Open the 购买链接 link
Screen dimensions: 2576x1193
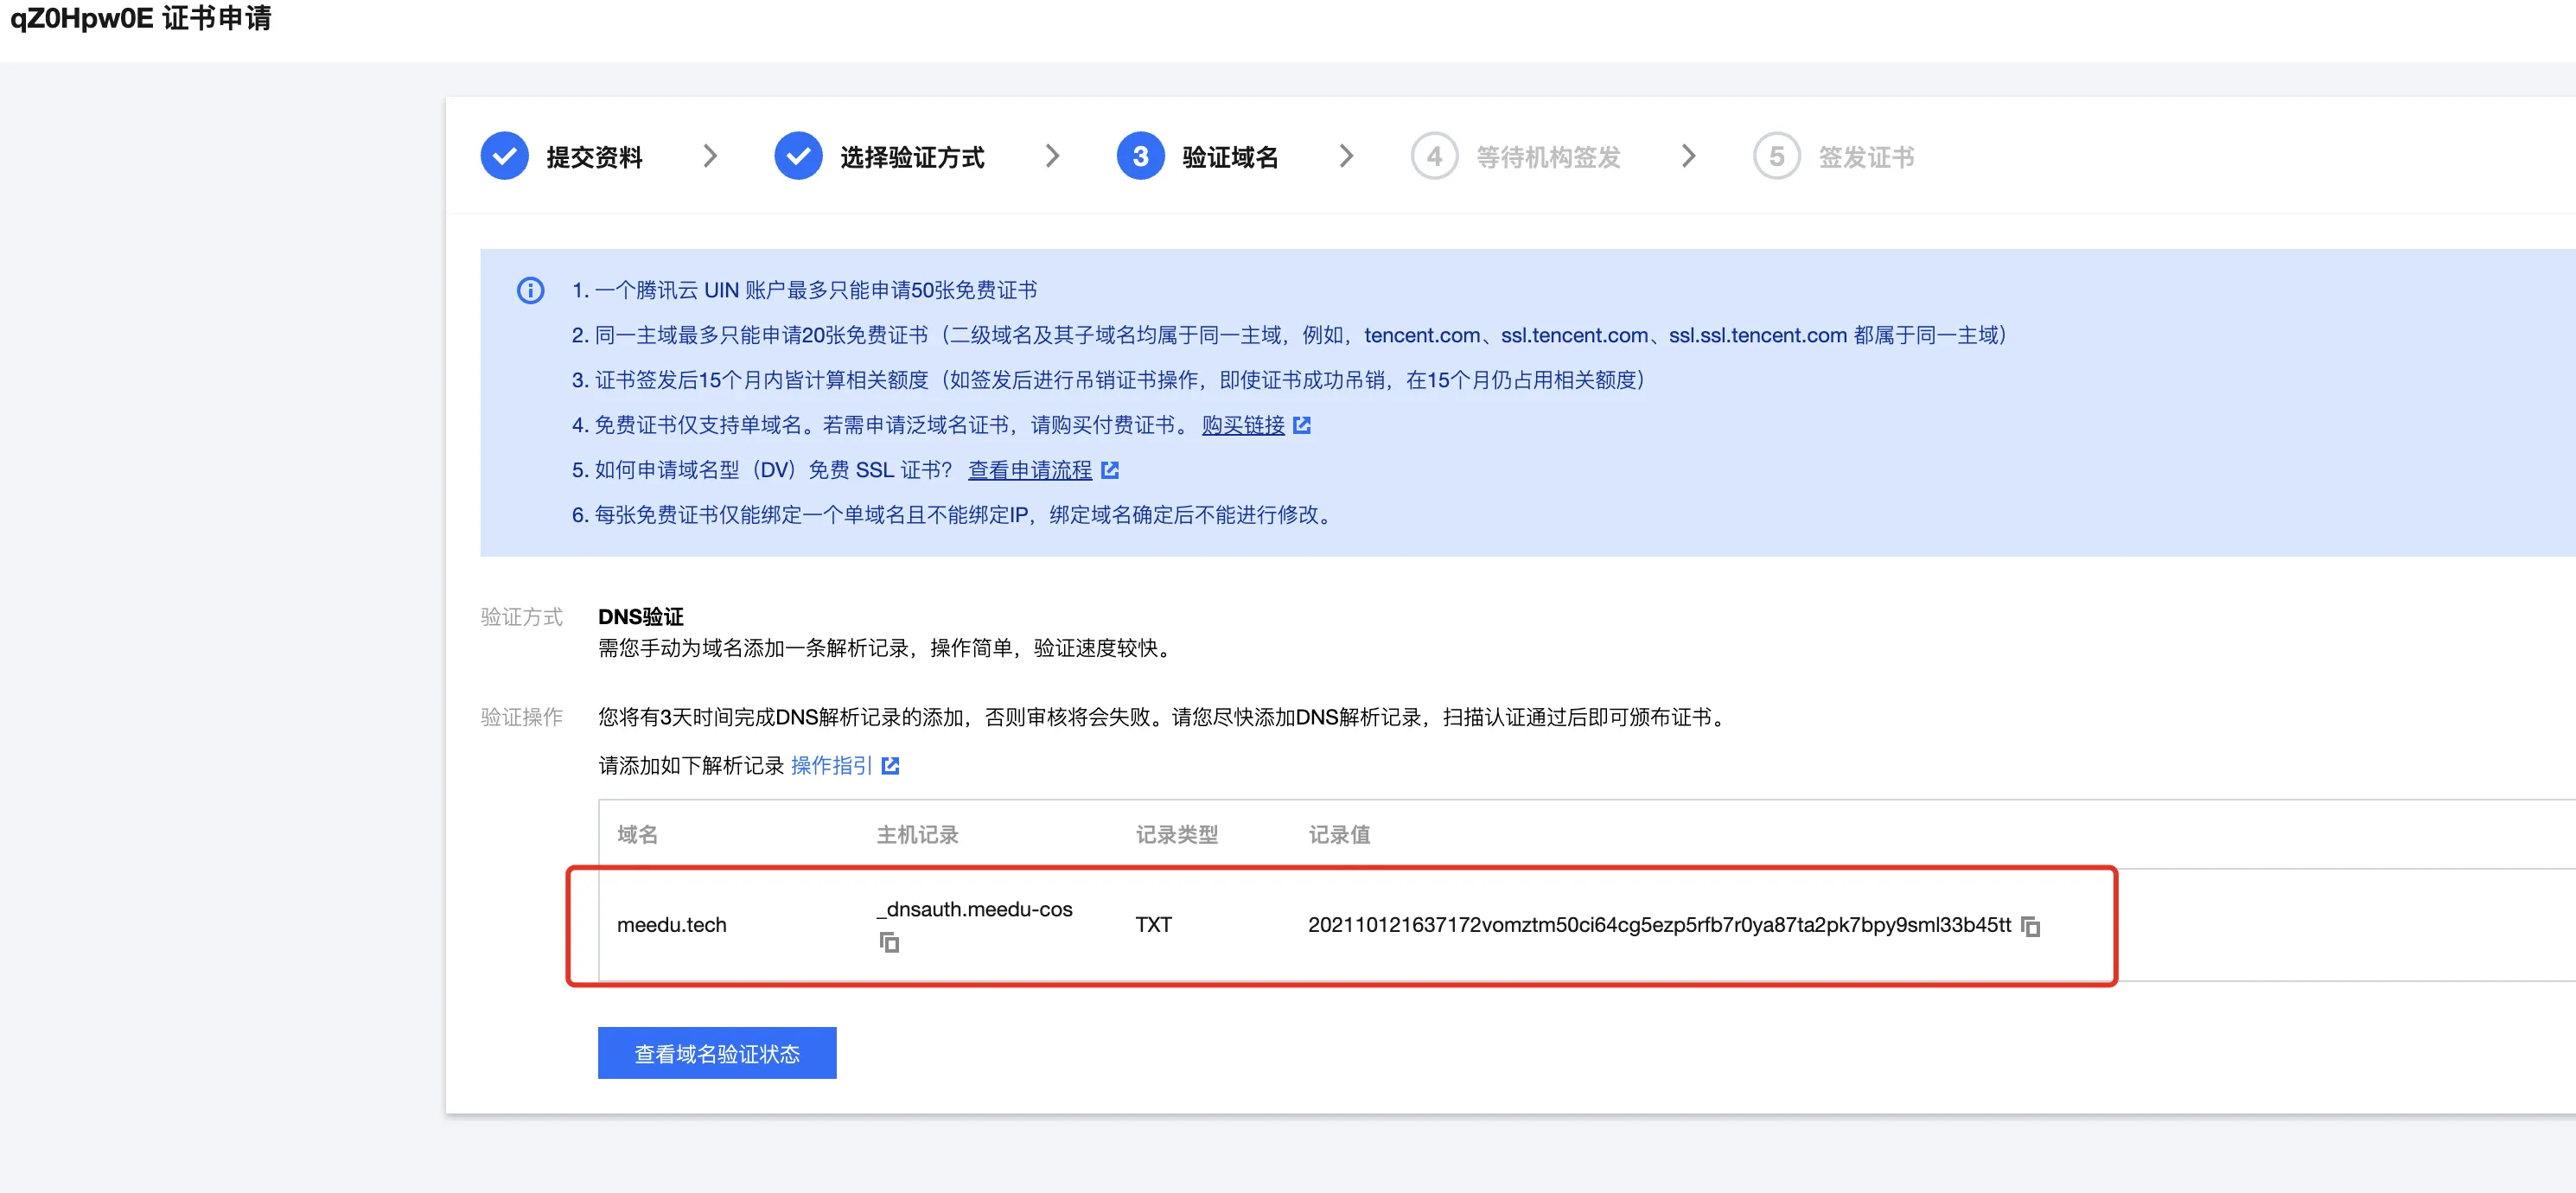1243,425
